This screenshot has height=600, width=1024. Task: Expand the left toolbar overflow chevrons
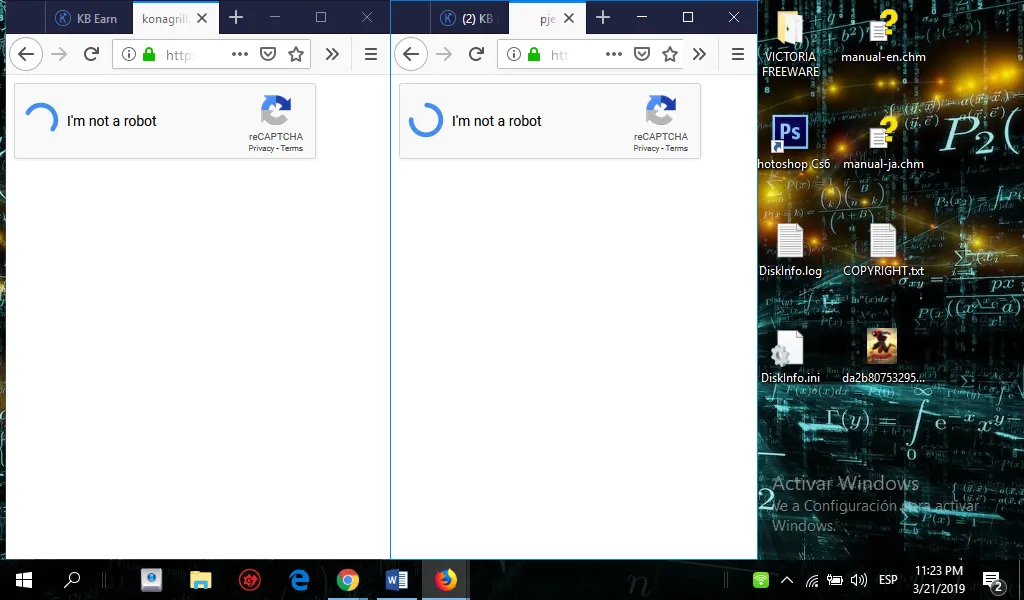pos(332,54)
